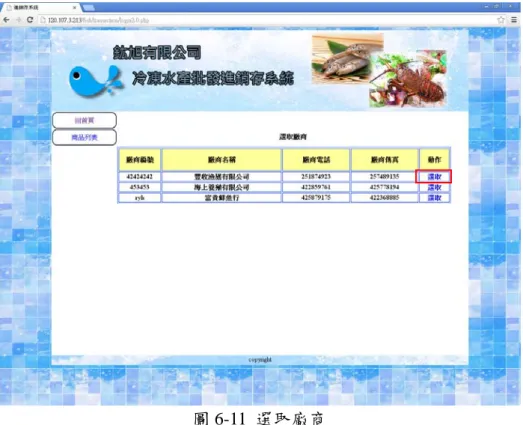This screenshot has width=523, height=425.
Task: Click the 動作 column header
Action: coord(434,160)
